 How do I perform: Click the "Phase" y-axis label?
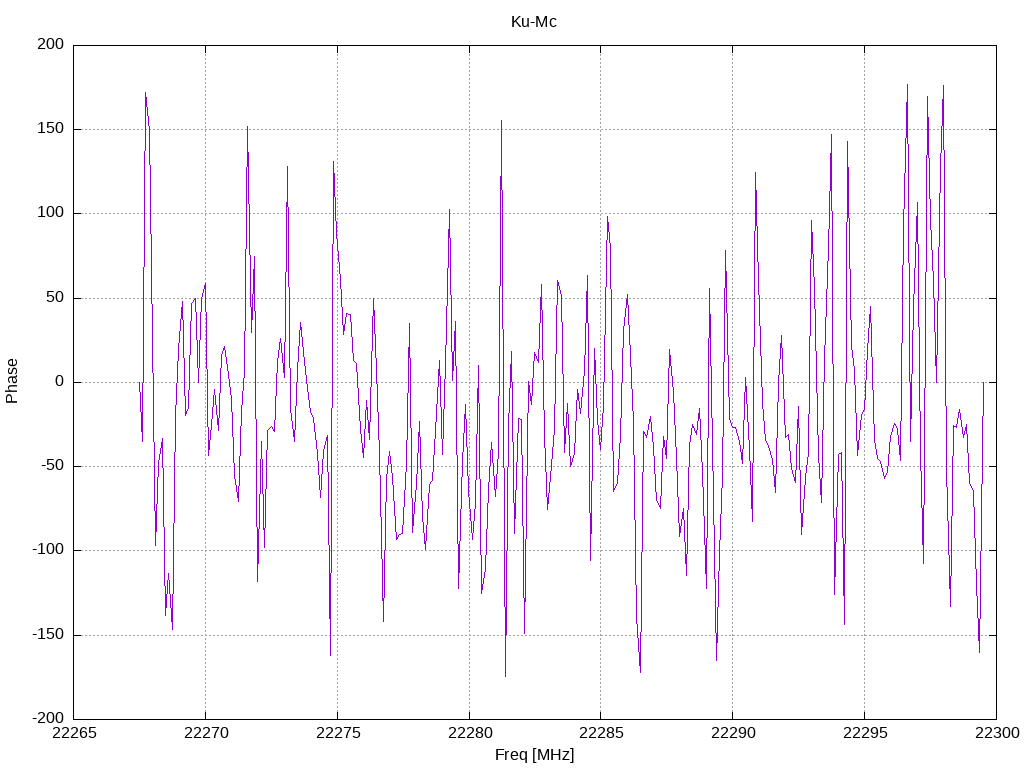(x=12, y=381)
